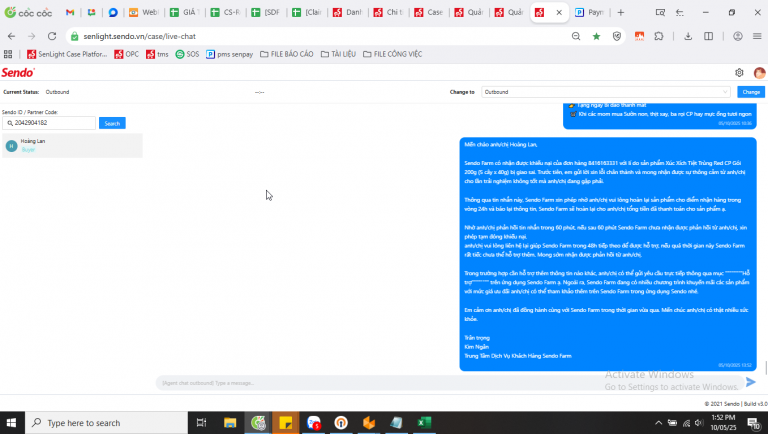
Task: Expand the FILE CÔNG VIỆC bookmark folder
Action: tap(392, 54)
